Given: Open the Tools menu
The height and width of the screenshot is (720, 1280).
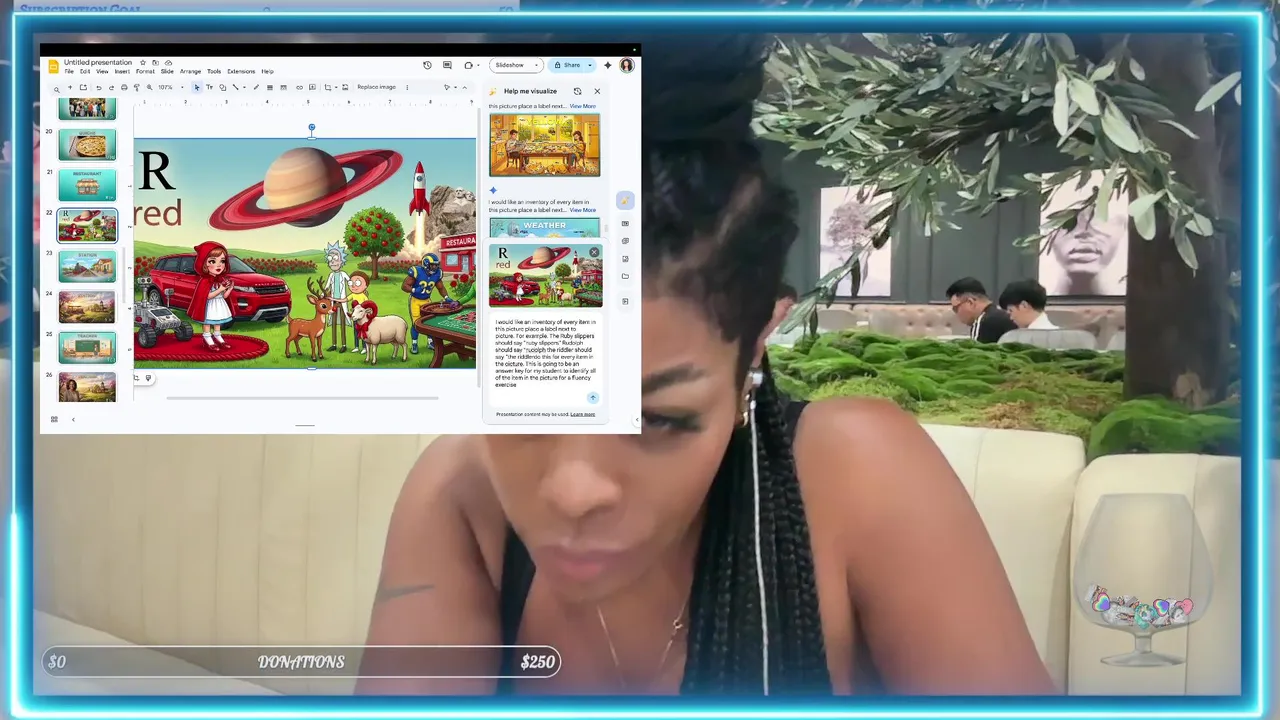Looking at the screenshot, I should coord(214,71).
